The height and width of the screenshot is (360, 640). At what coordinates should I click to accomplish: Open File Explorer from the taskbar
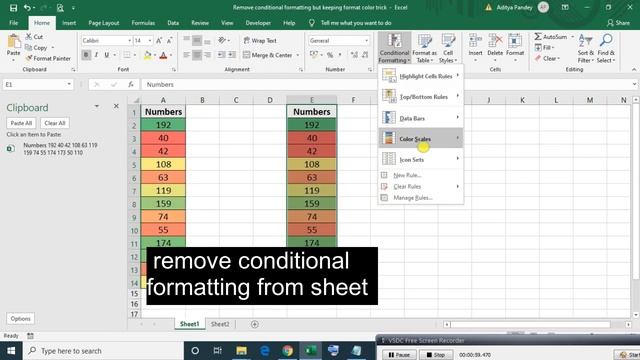241,351
